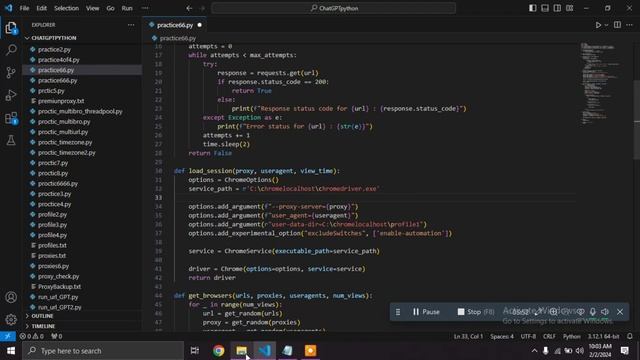This screenshot has width=640, height=360.
Task: Open the Run menu
Action: pos(127,8)
